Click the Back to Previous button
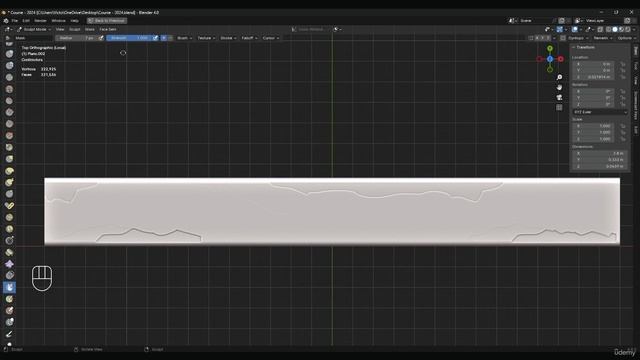The image size is (640, 360). pos(107,20)
